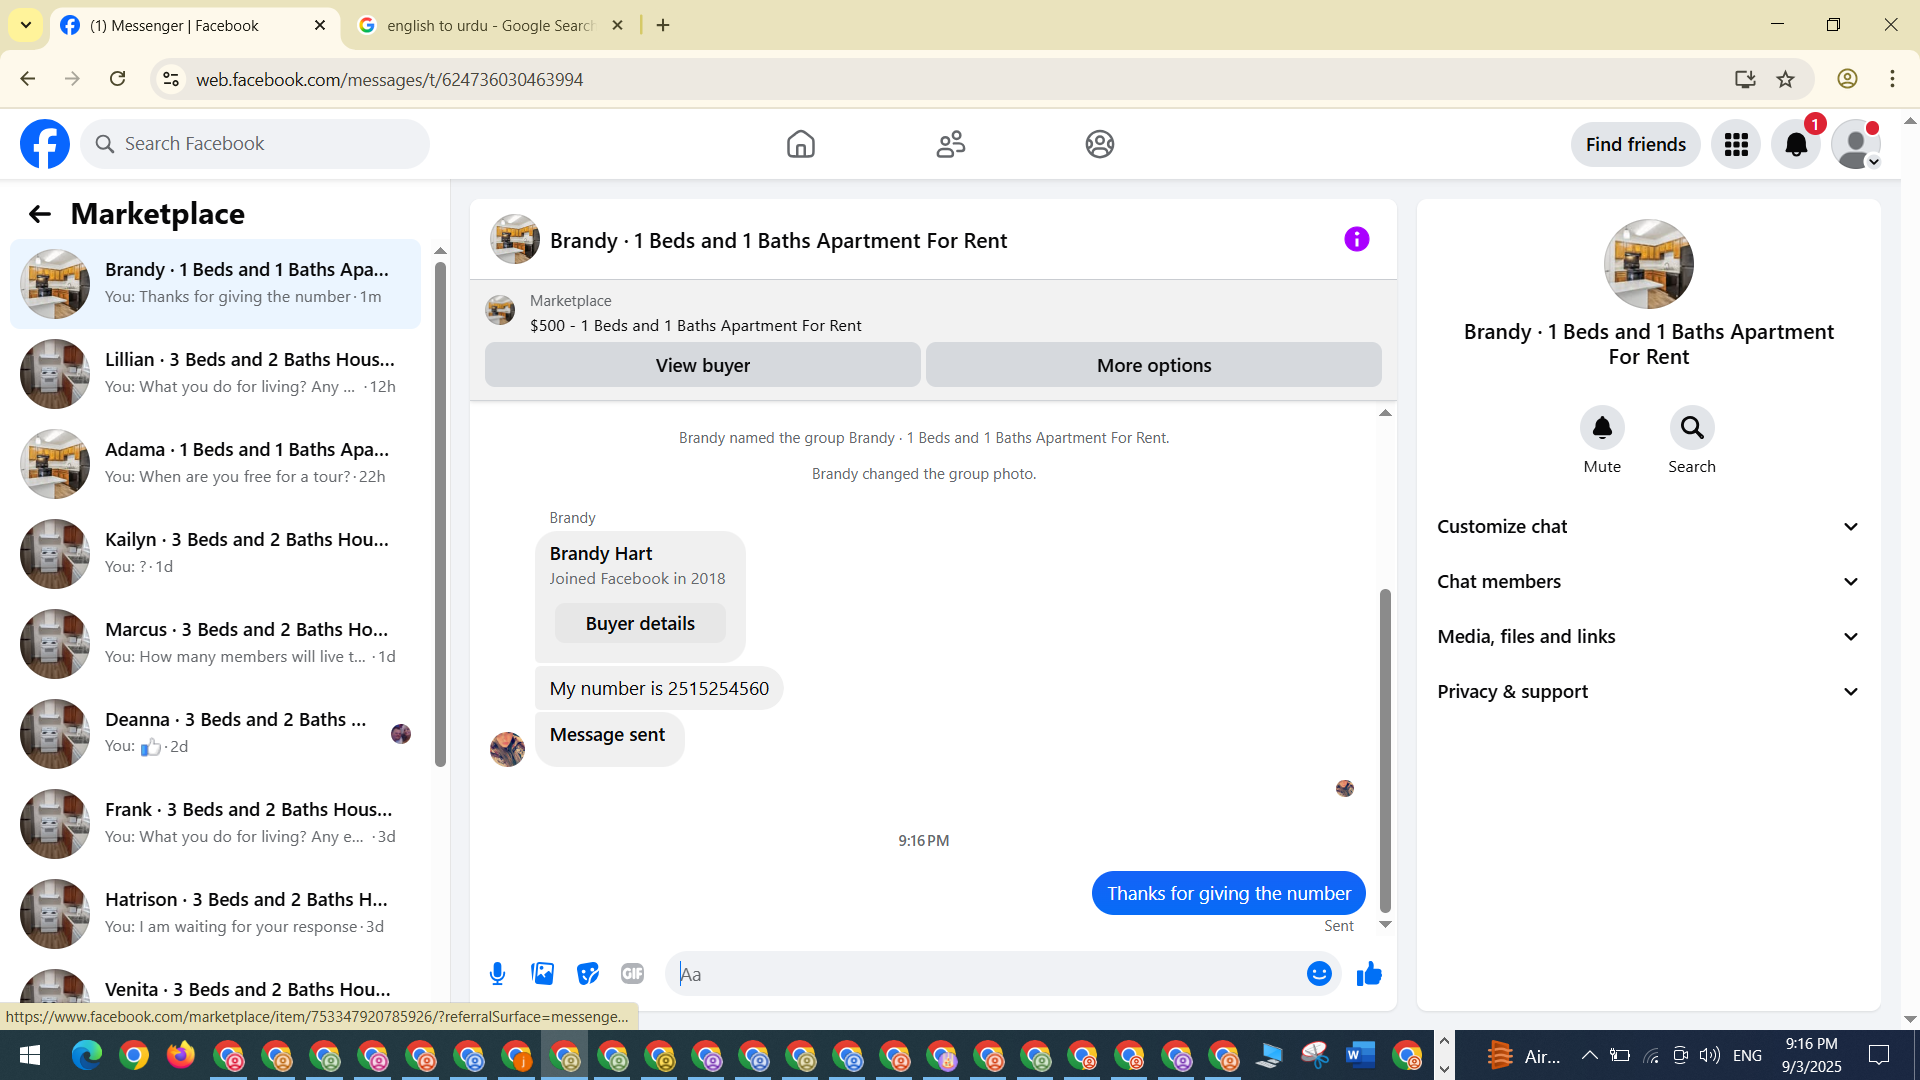Focus the Search Facebook field
The height and width of the screenshot is (1080, 1920).
(255, 144)
